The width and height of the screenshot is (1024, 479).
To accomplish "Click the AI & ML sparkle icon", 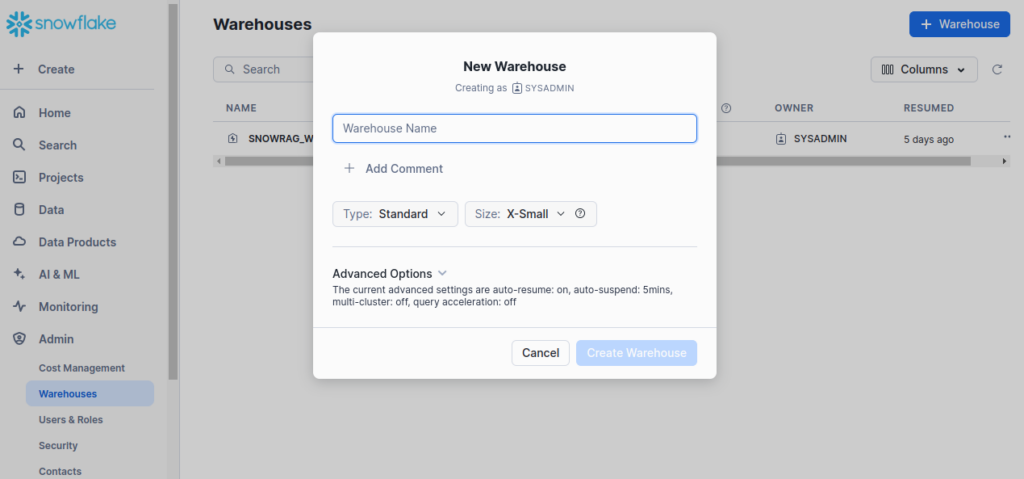I will pyautogui.click(x=19, y=274).
